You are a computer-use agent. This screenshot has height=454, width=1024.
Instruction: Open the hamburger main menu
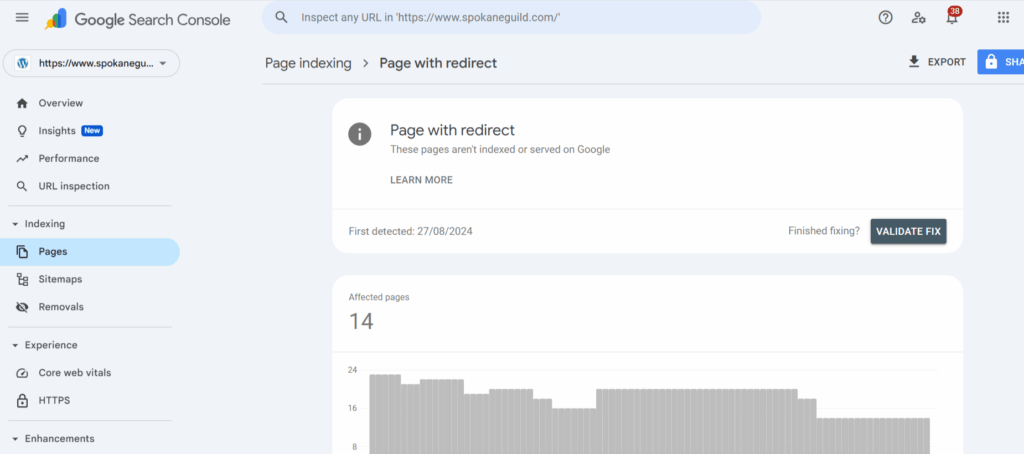click(22, 18)
